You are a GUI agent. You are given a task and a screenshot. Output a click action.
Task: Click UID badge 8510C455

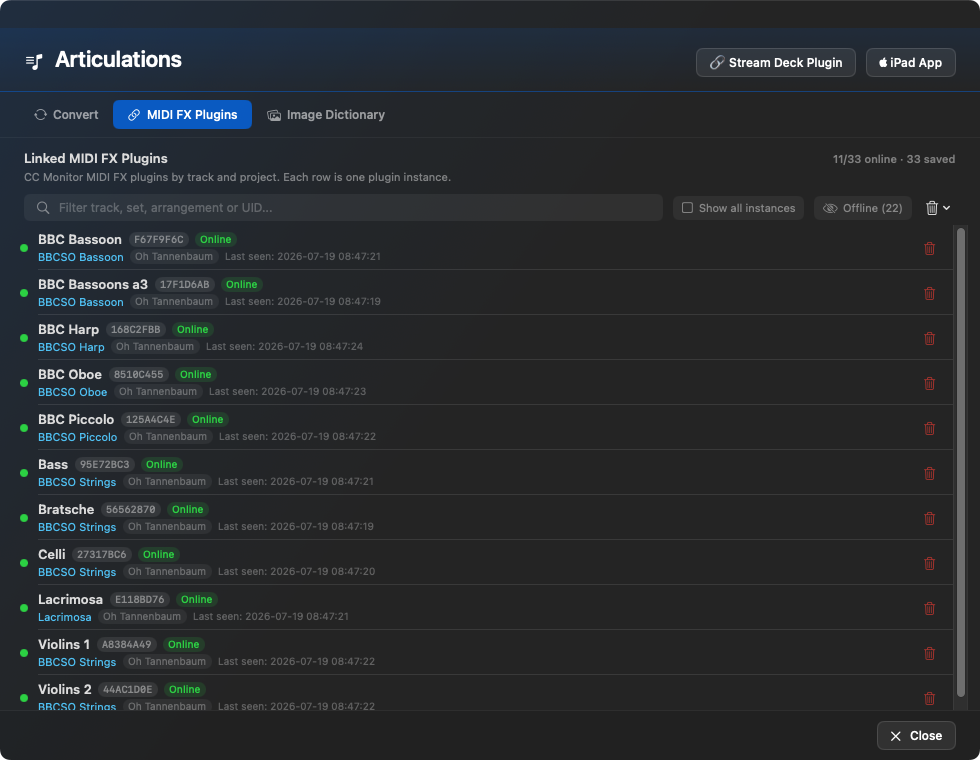click(138, 374)
